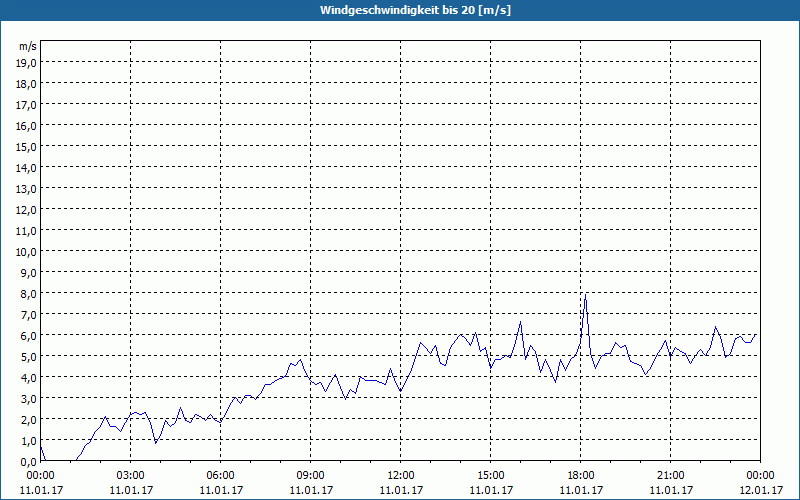Click the 12.01.17 date label
The image size is (800, 500).
coord(761,490)
